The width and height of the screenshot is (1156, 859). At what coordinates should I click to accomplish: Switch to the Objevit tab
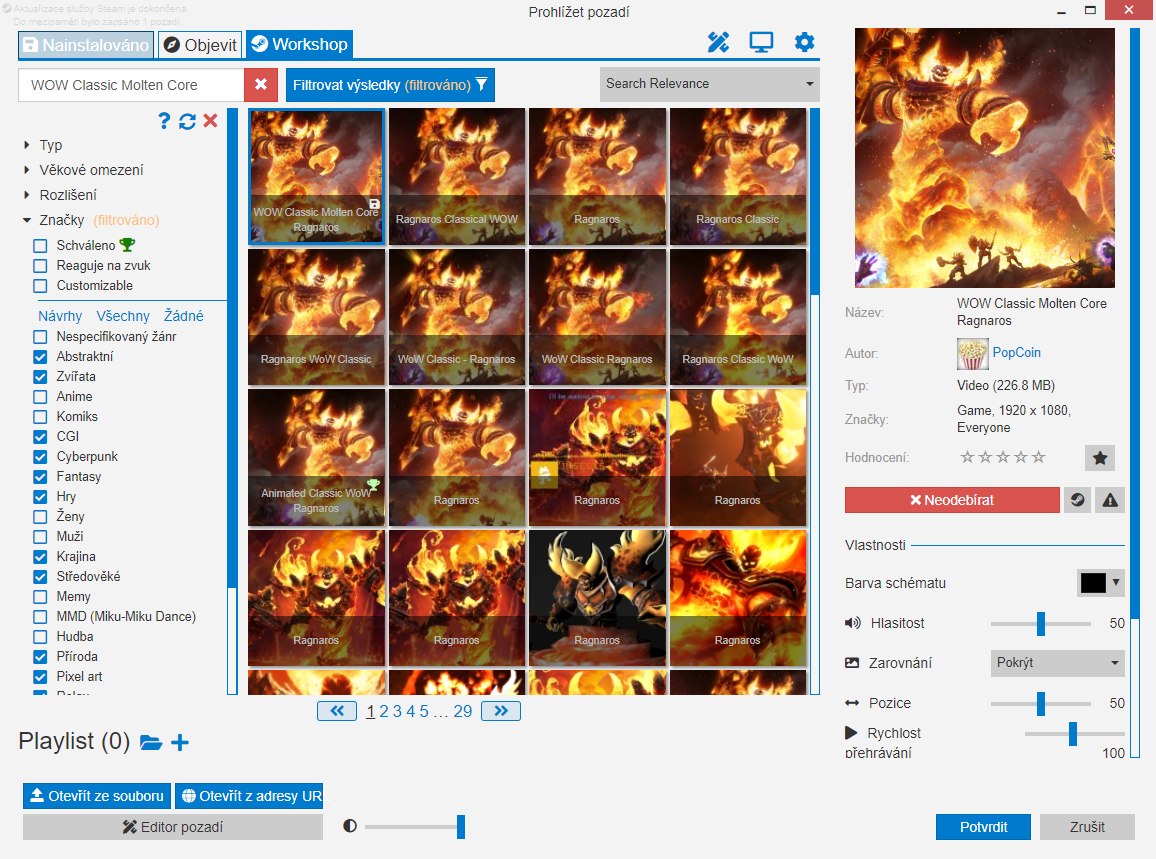click(x=201, y=45)
